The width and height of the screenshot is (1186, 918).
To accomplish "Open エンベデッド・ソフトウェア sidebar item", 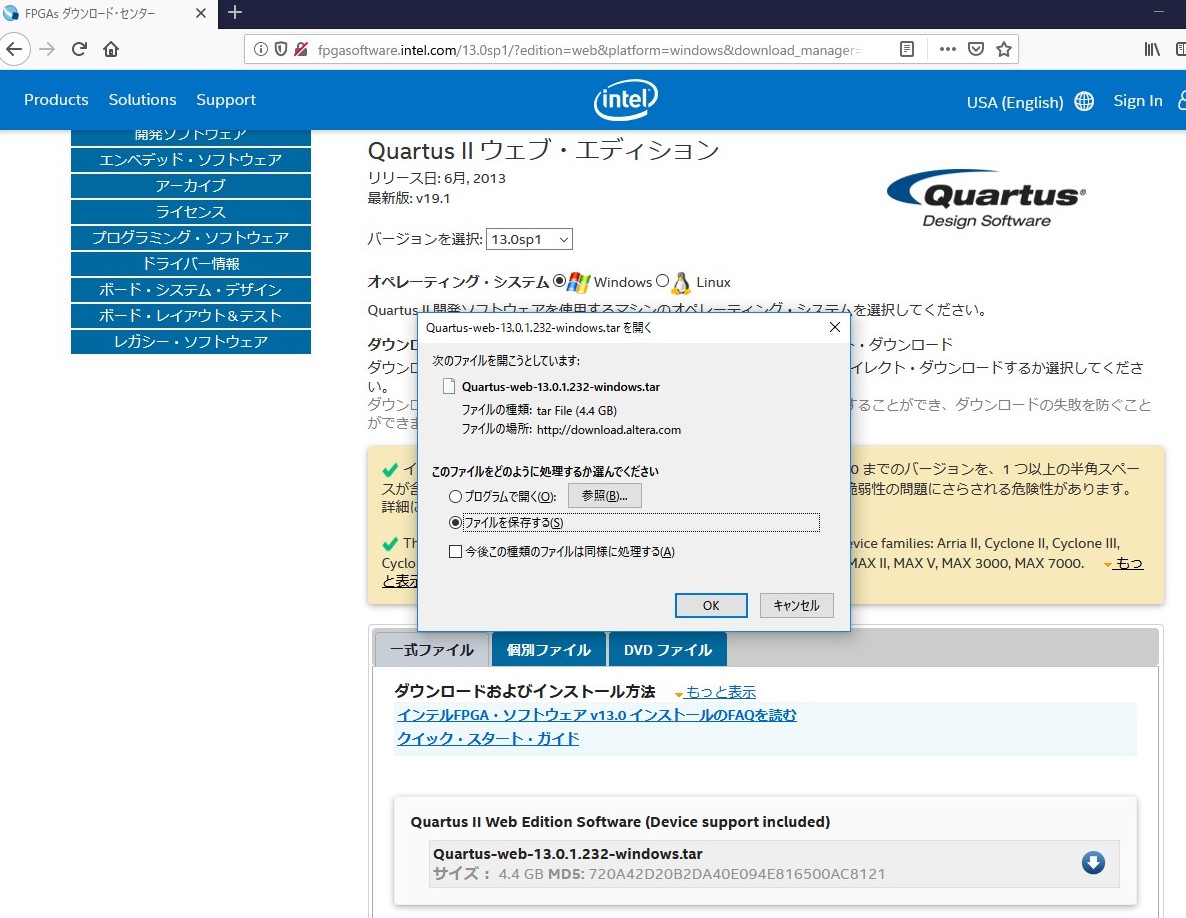I will tap(191, 160).
